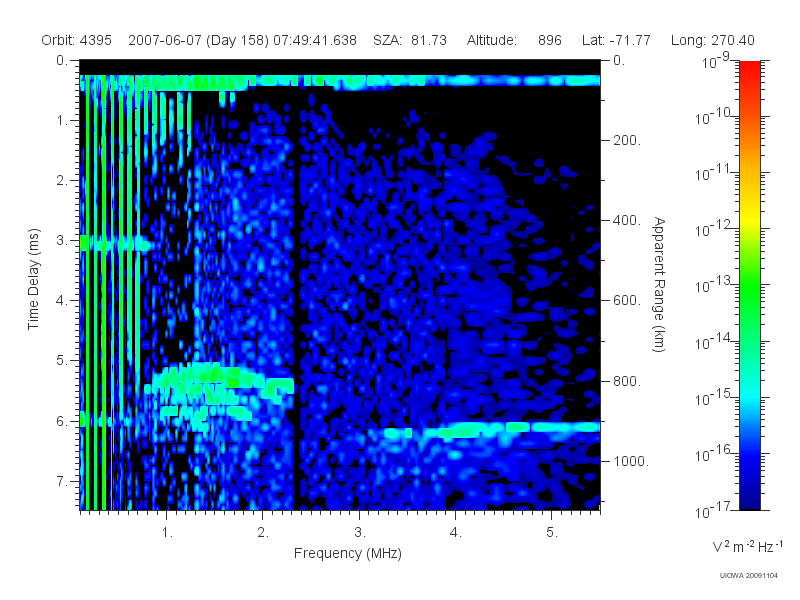Click the altitude value '896'
The image size is (800, 600).
click(x=549, y=40)
